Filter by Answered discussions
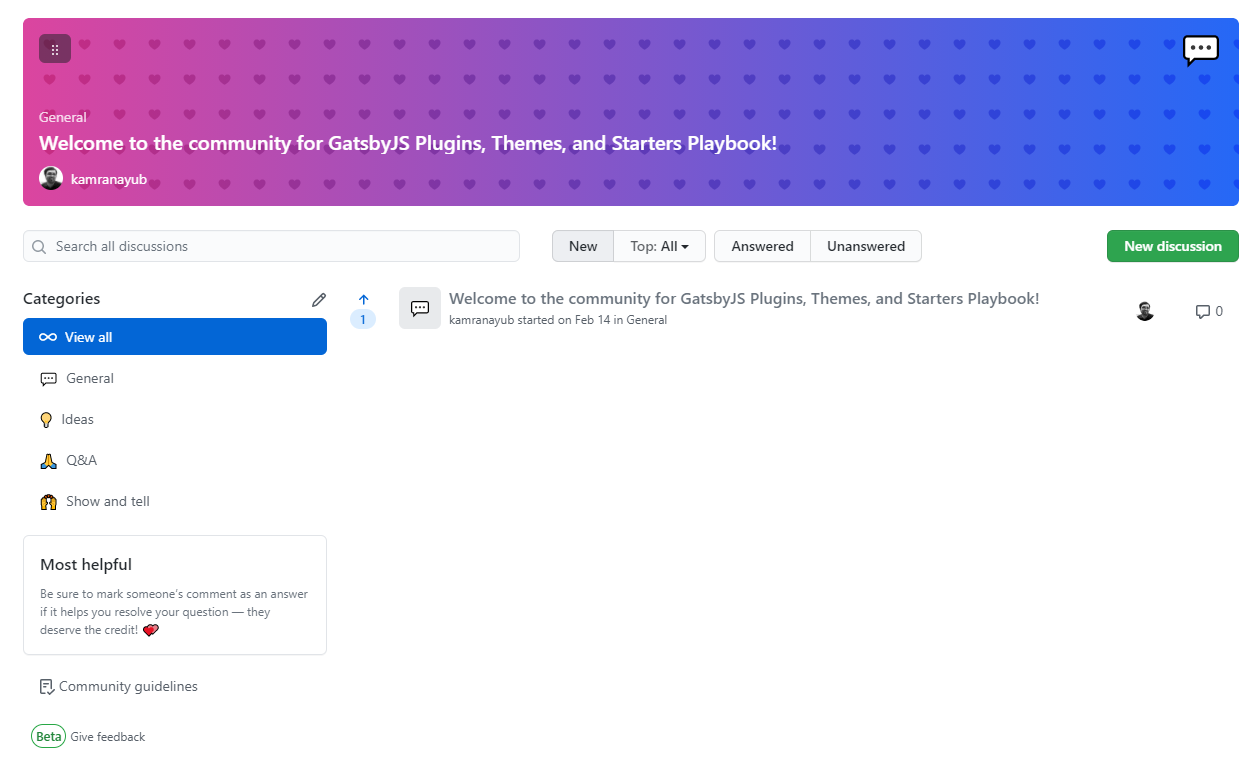 click(x=762, y=246)
